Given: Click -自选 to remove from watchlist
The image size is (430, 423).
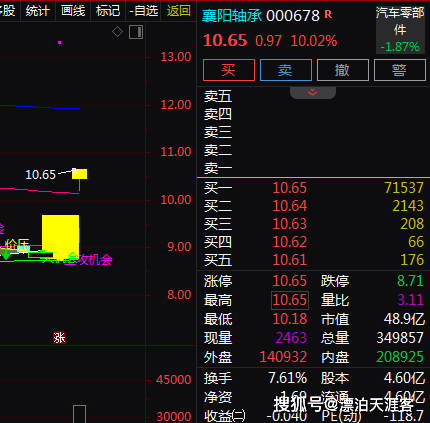Looking at the screenshot, I should coord(144,11).
